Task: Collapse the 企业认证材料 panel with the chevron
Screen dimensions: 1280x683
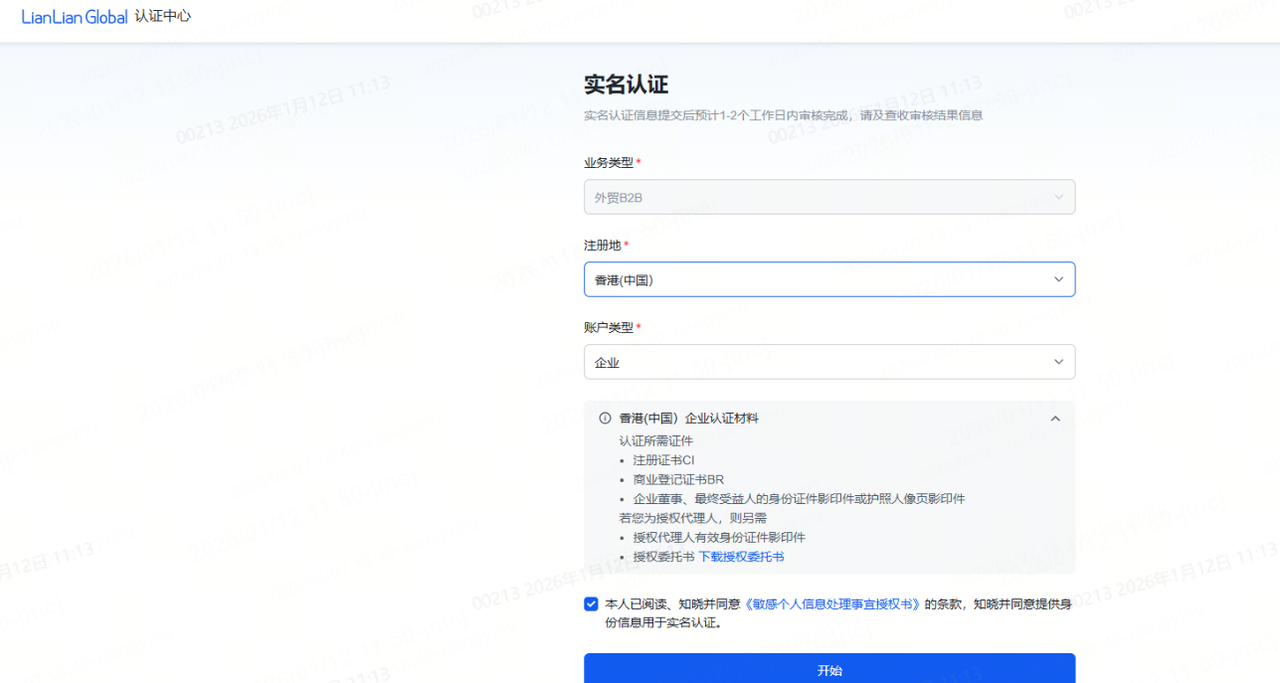Action: coord(1055,419)
